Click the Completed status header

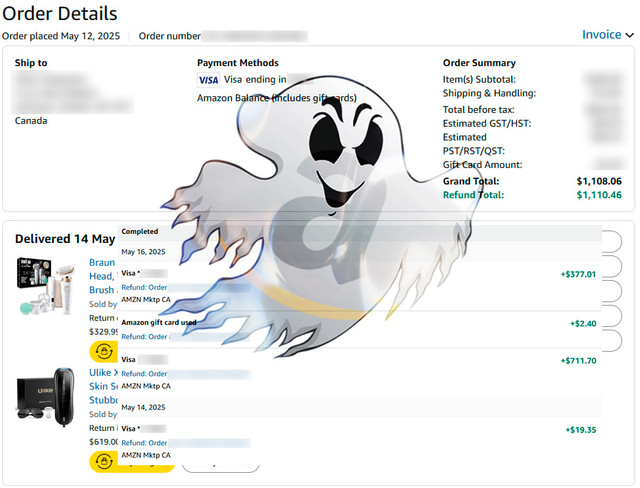point(140,231)
